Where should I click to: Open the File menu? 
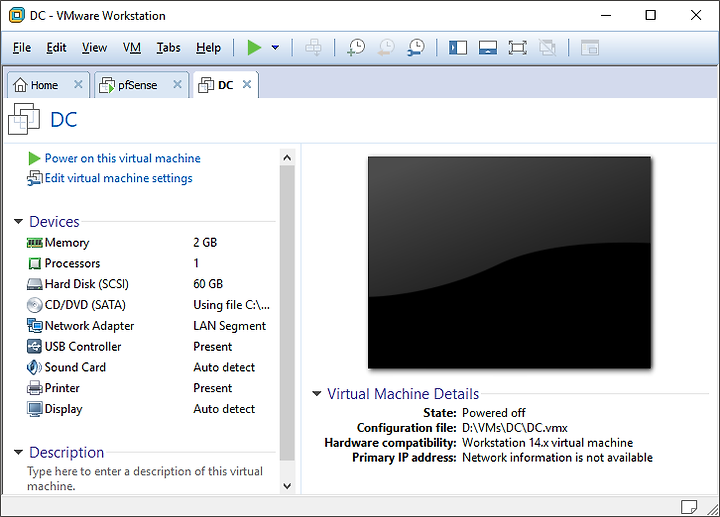[22, 47]
